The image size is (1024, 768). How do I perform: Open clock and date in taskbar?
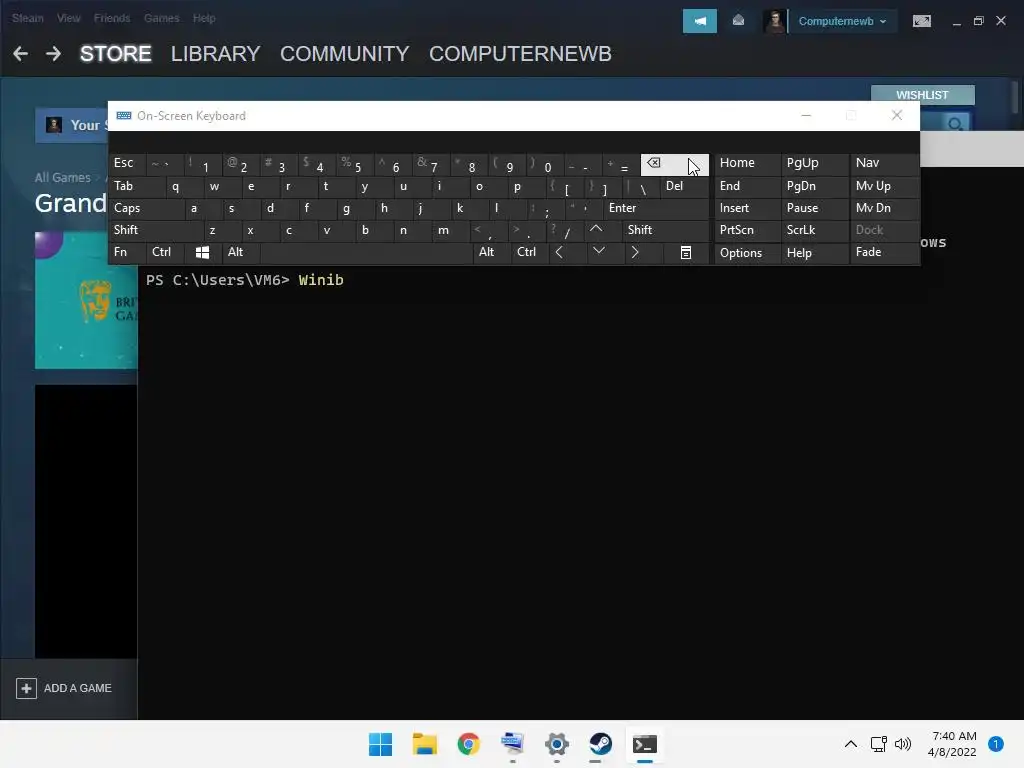pos(952,744)
